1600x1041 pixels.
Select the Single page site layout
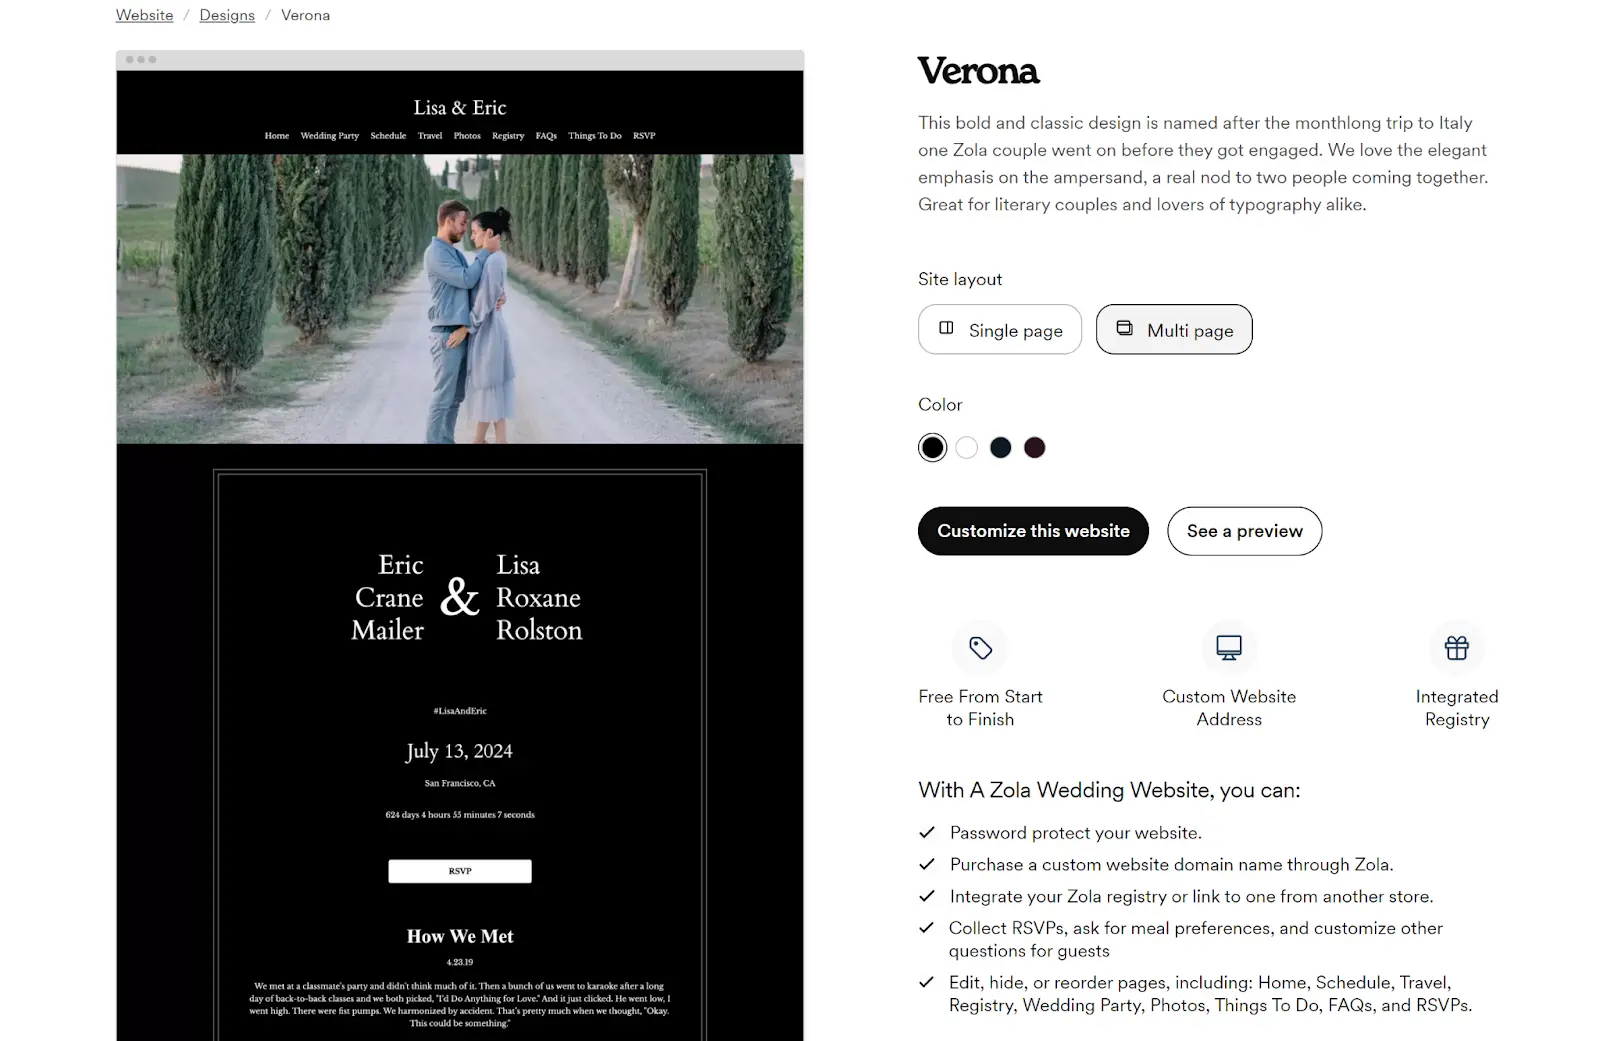(1000, 329)
